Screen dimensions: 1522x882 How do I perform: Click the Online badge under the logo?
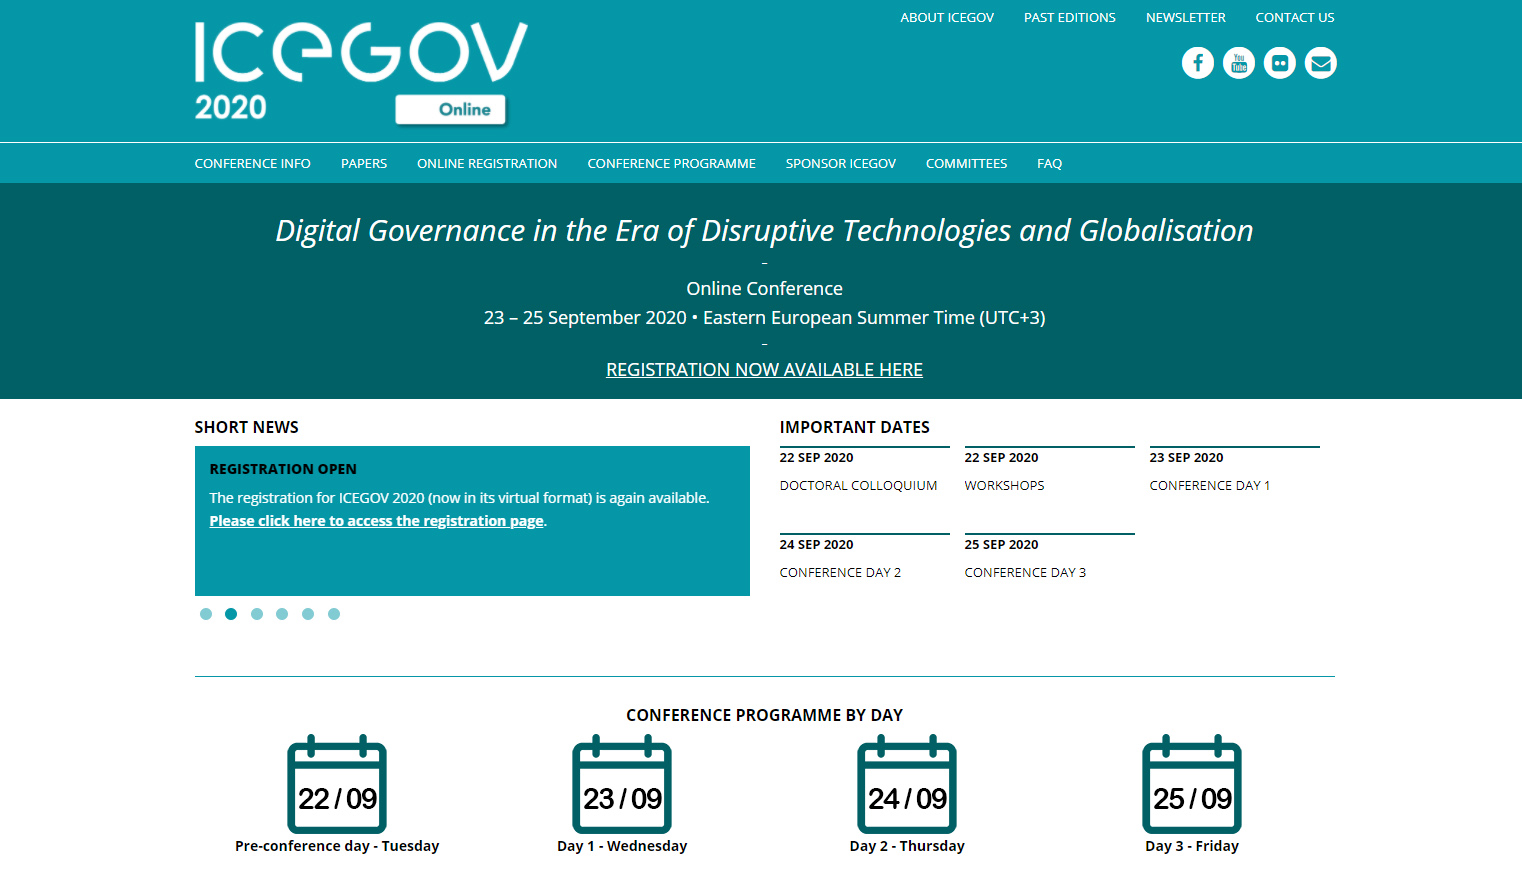coord(451,110)
